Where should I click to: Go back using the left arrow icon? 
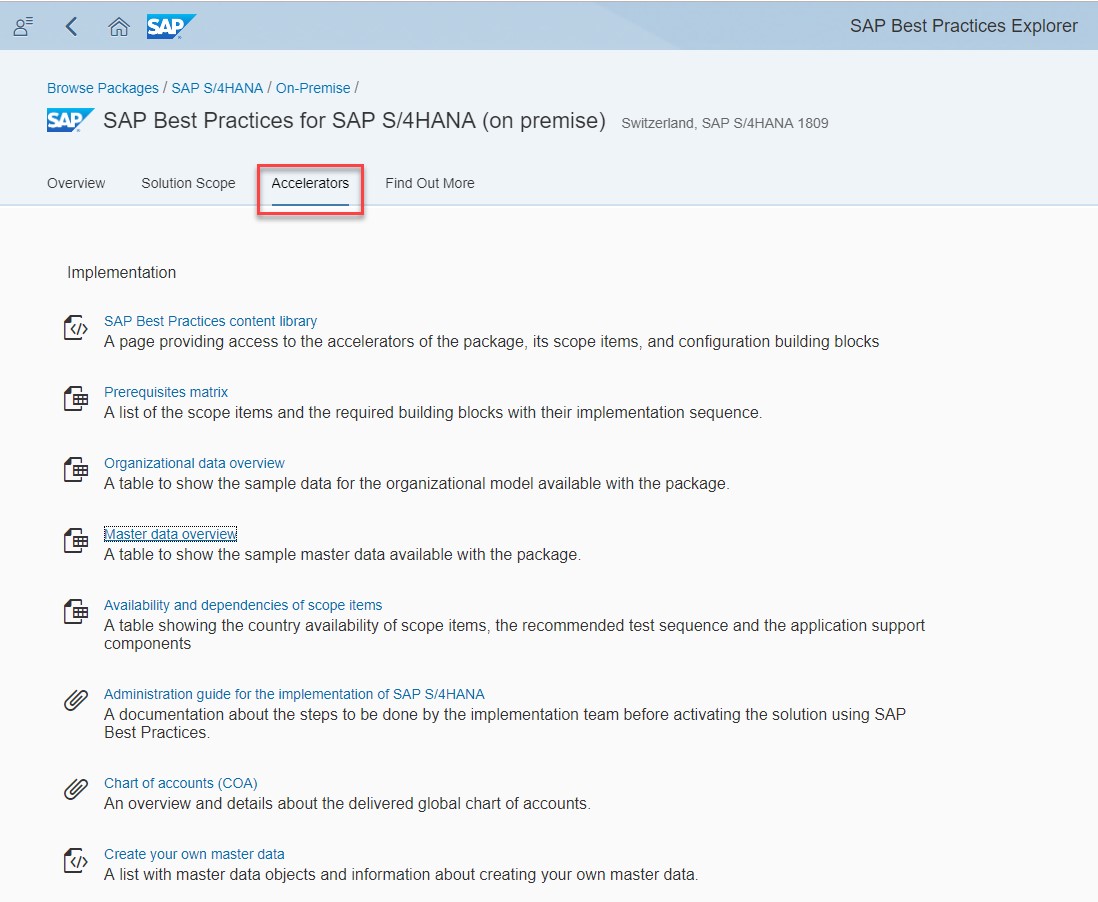pos(71,26)
